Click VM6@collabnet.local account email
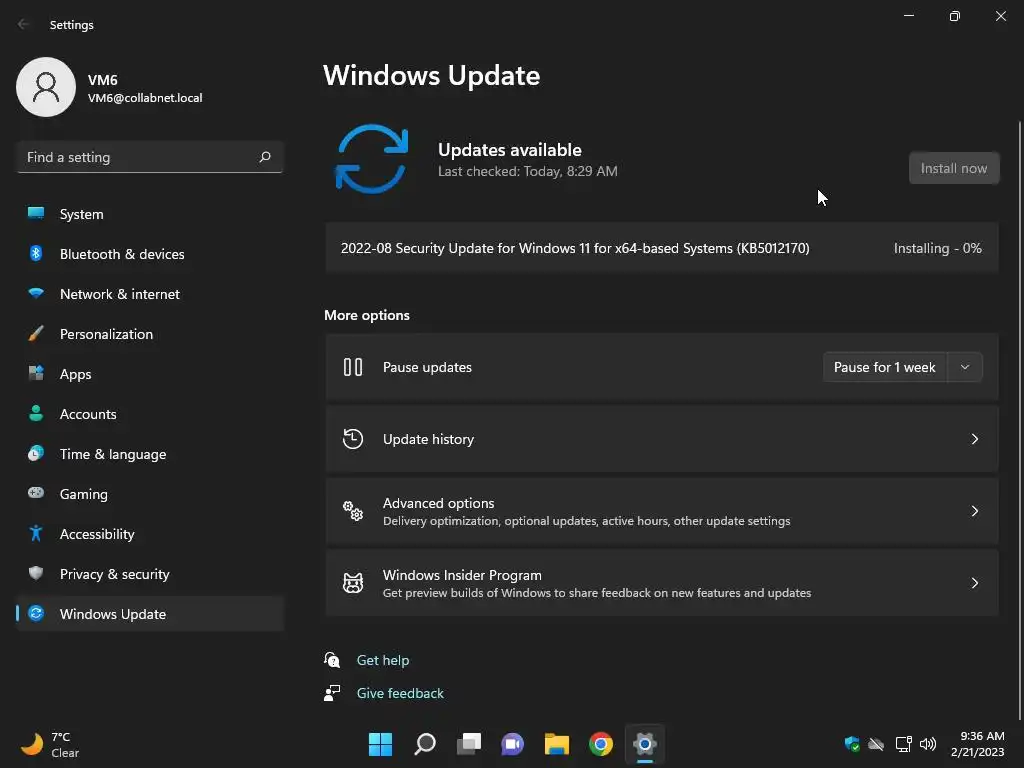The width and height of the screenshot is (1024, 768). coord(145,98)
